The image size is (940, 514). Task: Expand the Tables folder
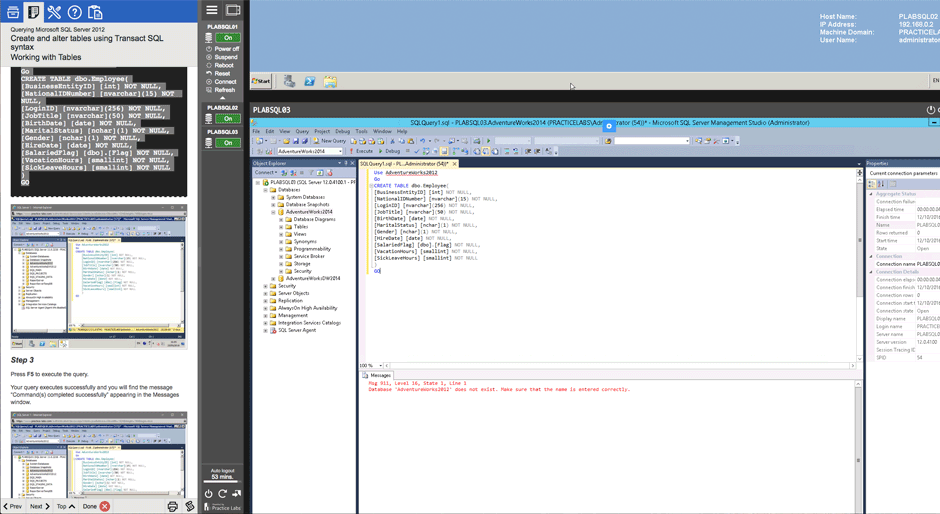[x=281, y=227]
